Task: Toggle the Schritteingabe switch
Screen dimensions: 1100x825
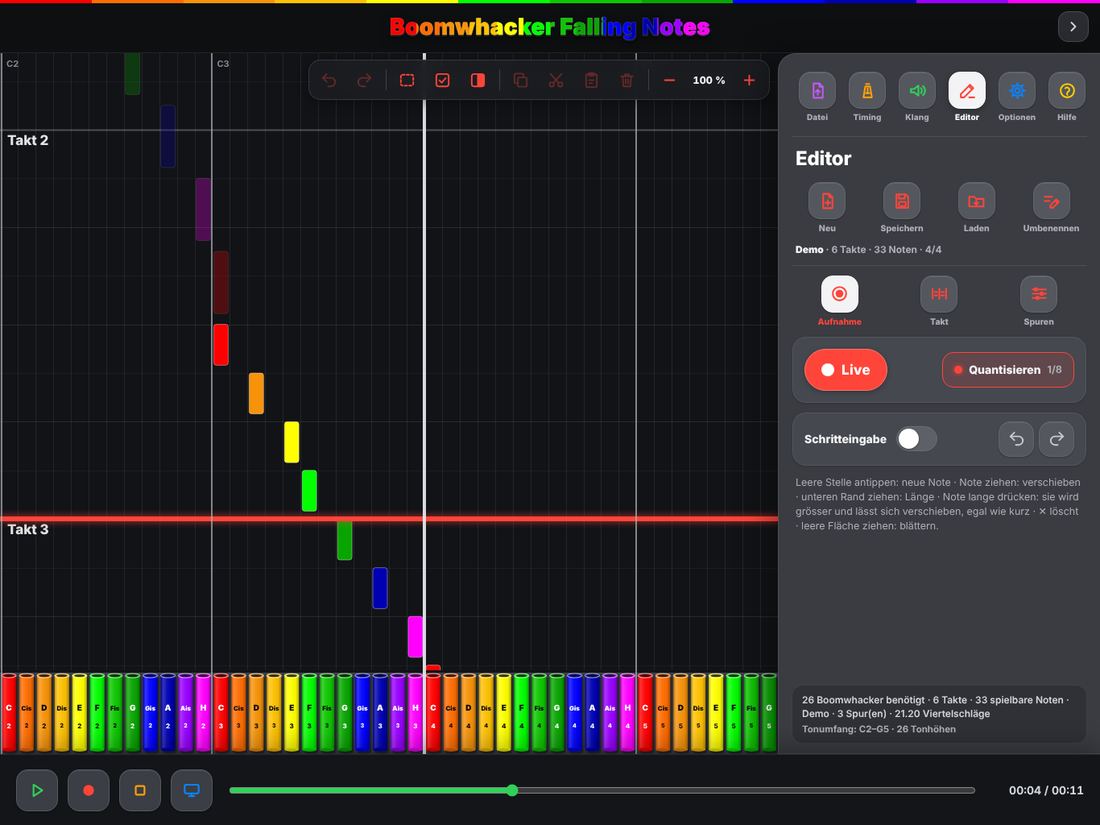Action: [916, 439]
